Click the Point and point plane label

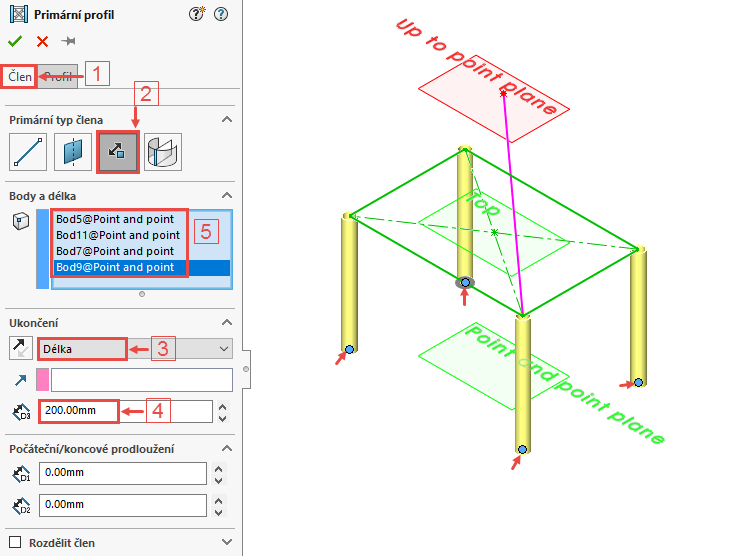[x=564, y=384]
